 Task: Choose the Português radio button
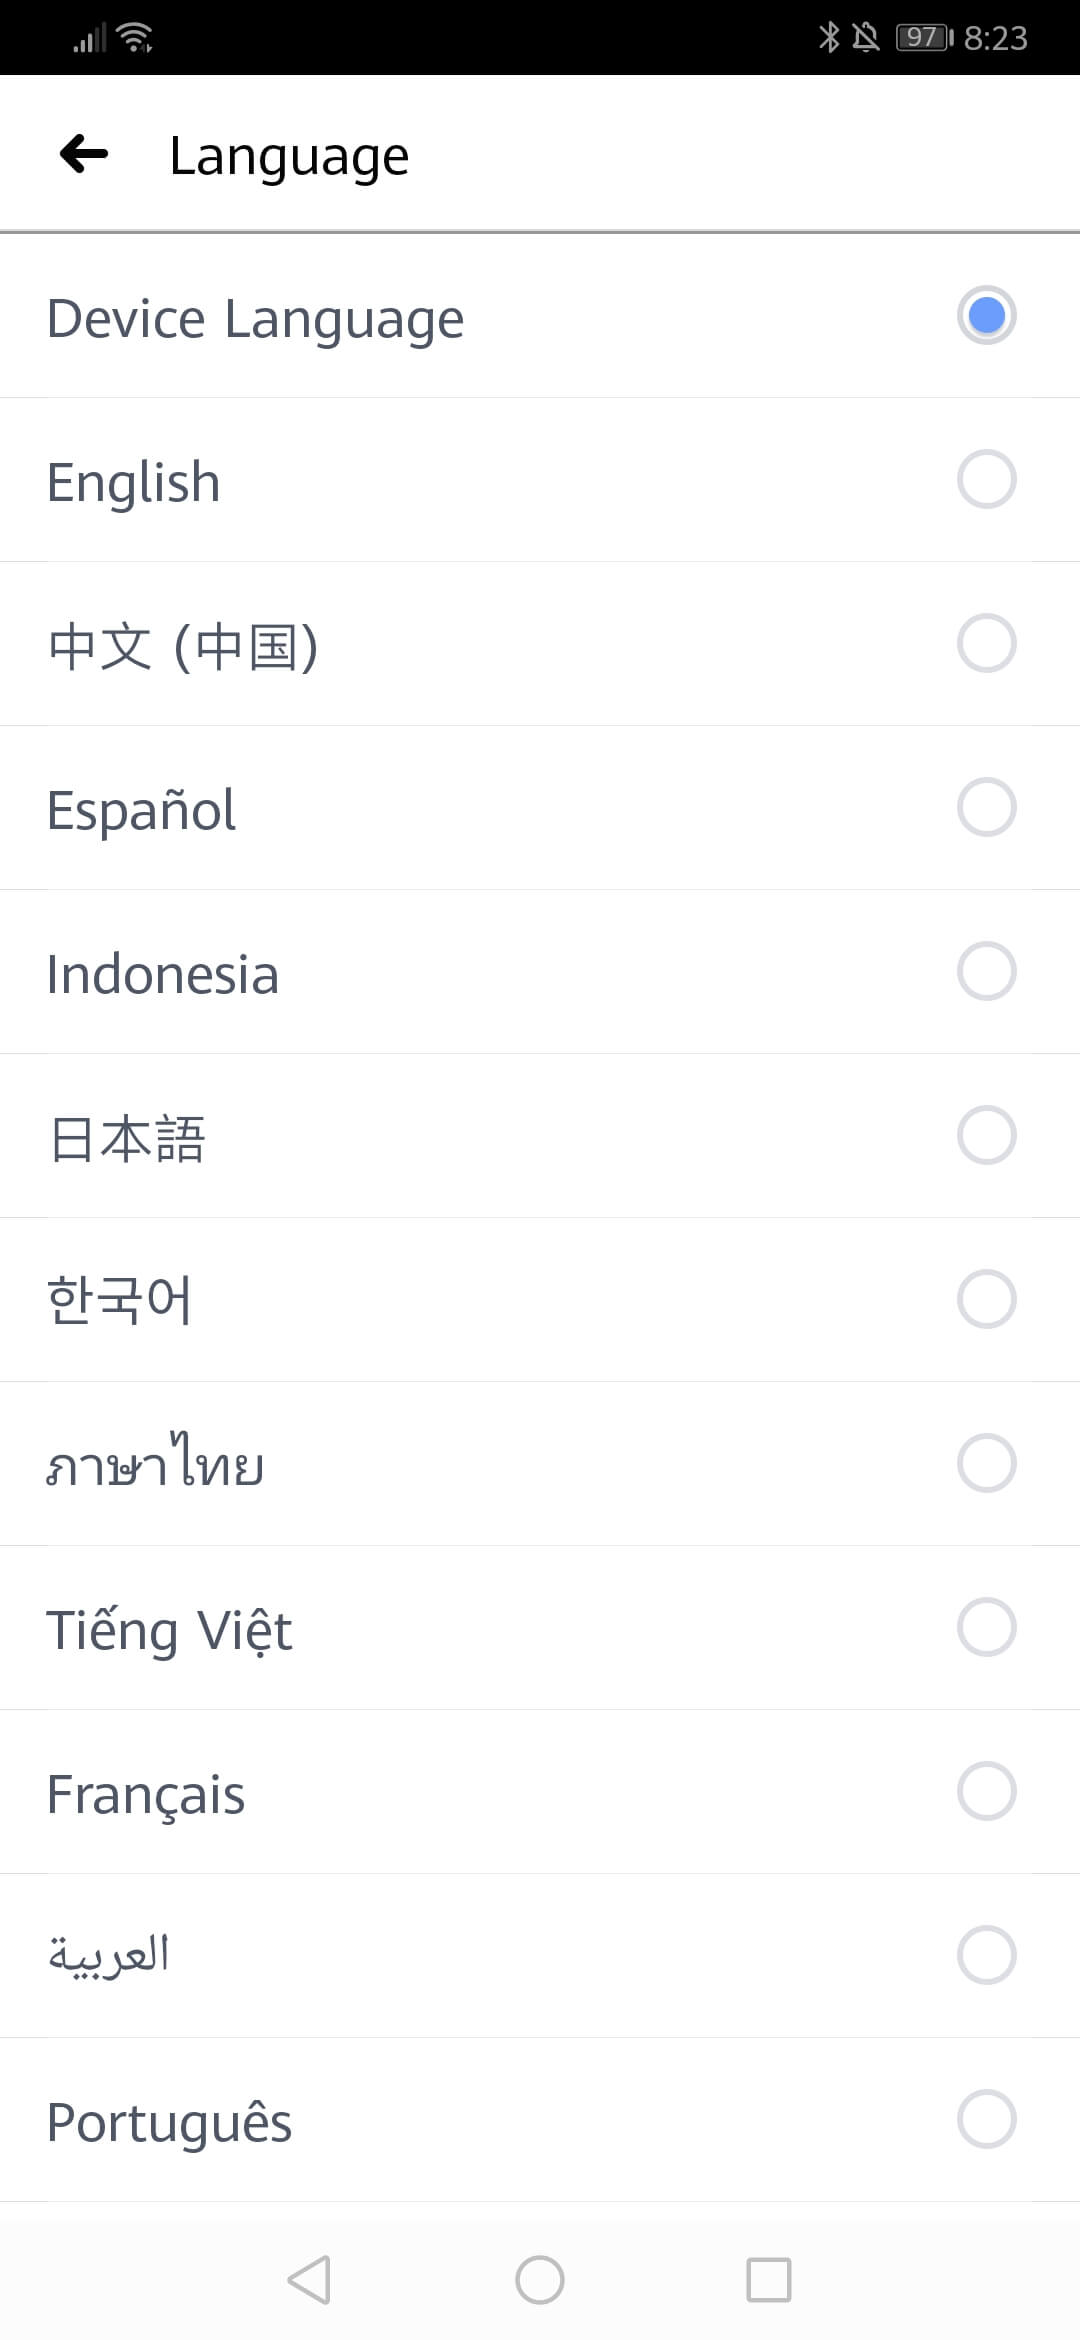point(986,2119)
